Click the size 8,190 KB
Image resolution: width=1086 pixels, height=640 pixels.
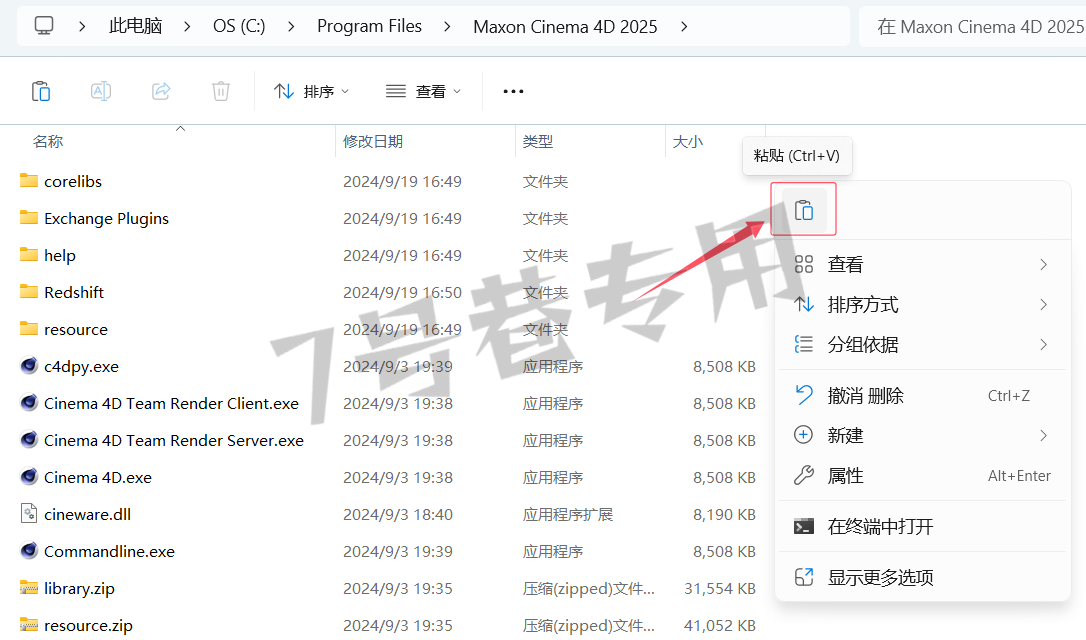724,514
